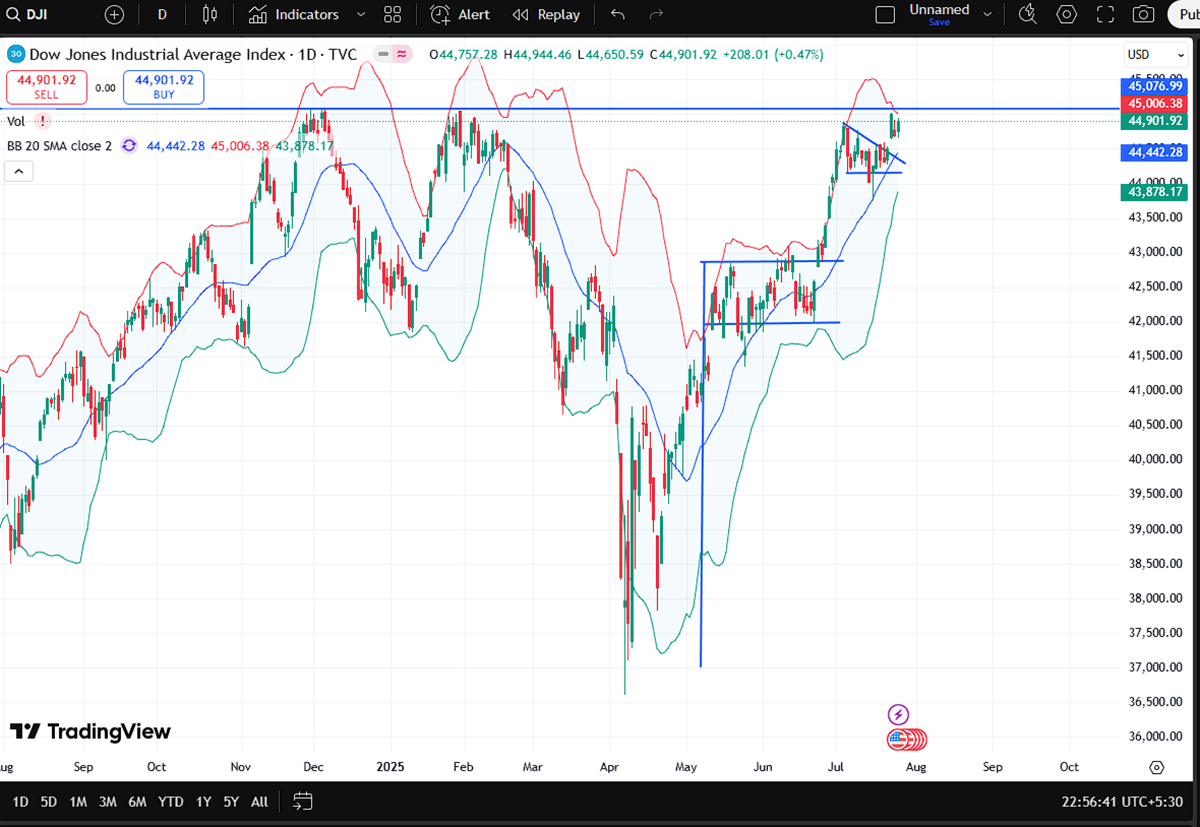Create an Alert from the top toolbar
This screenshot has width=1200, height=827.
pyautogui.click(x=460, y=15)
